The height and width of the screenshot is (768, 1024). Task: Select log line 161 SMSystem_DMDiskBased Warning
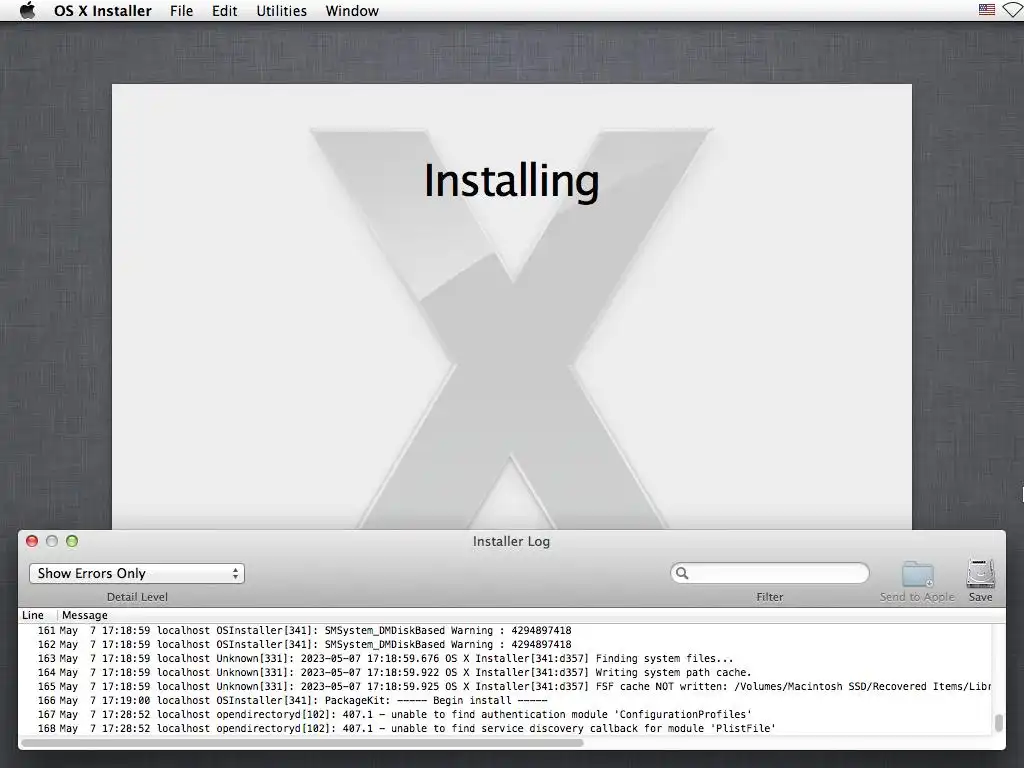point(506,630)
